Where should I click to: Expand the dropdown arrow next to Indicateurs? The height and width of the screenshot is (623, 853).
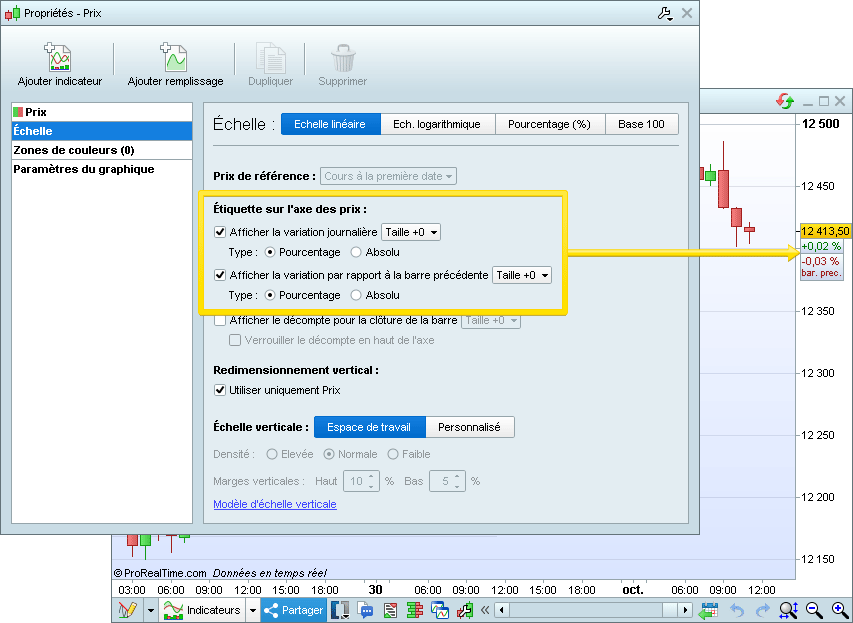253,610
